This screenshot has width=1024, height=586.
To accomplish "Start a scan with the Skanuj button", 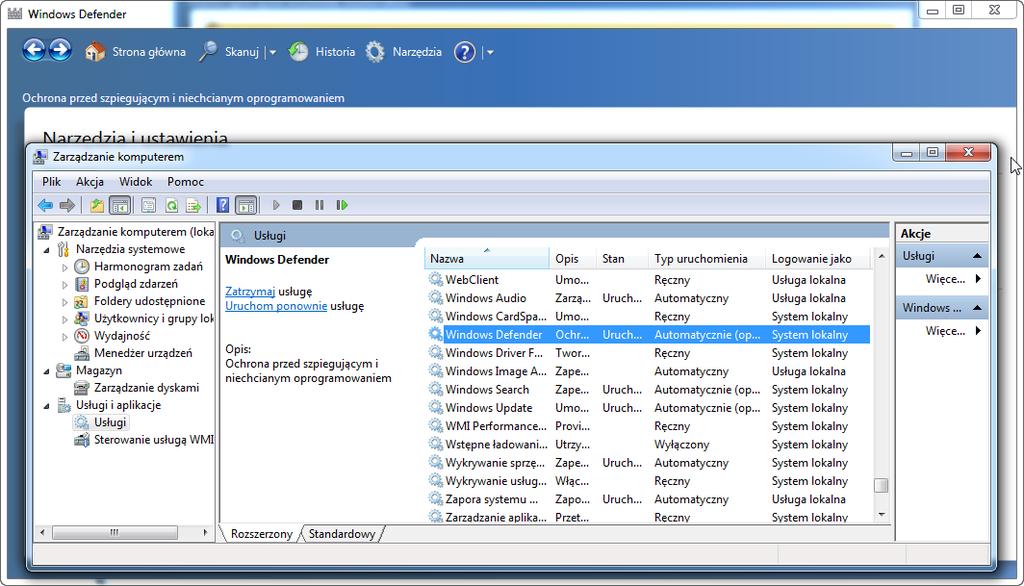I will pyautogui.click(x=229, y=52).
